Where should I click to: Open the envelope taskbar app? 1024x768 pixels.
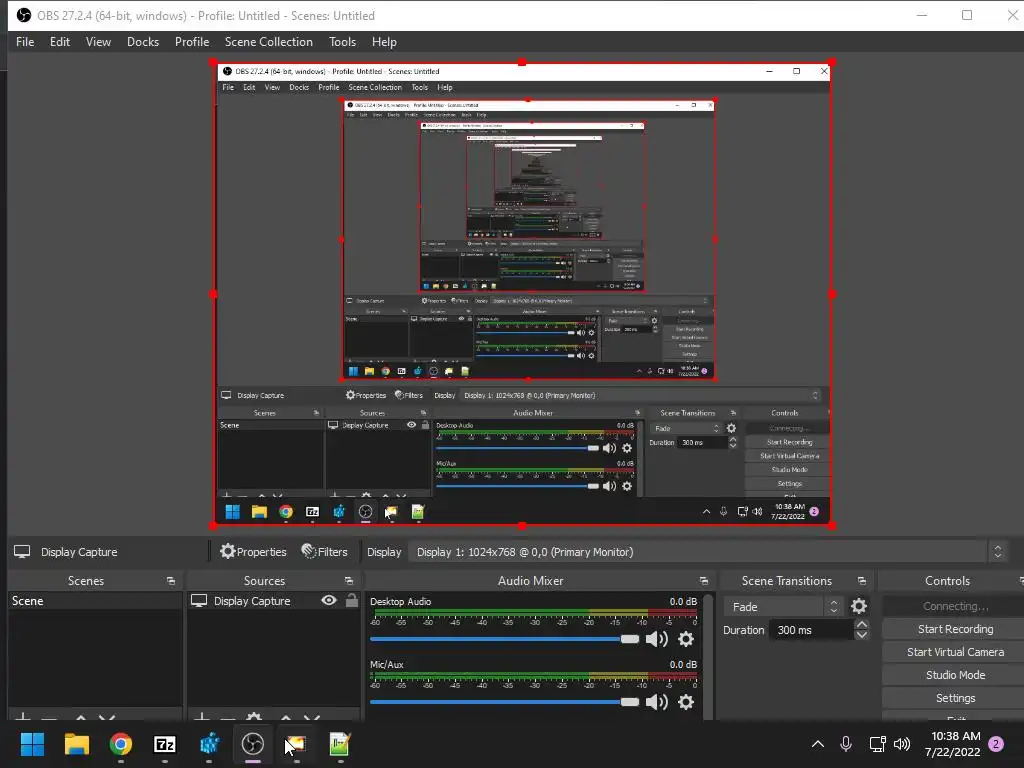296,744
